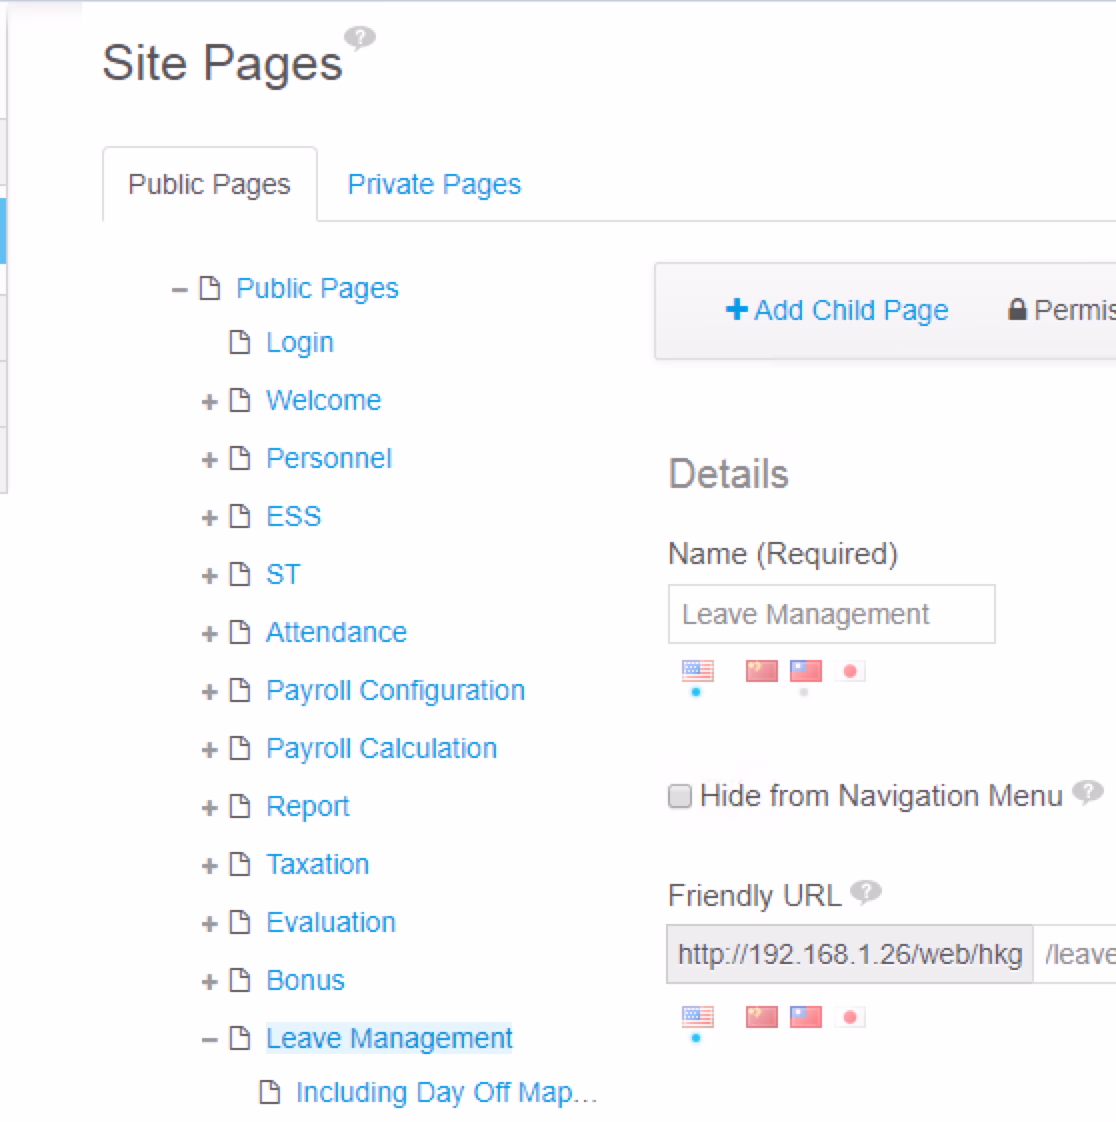
Task: Open help icon beside Site Pages title
Action: click(360, 38)
